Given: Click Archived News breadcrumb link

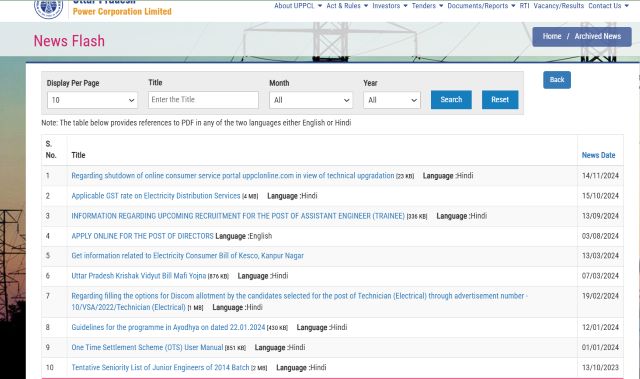Looking at the screenshot, I should (598, 36).
